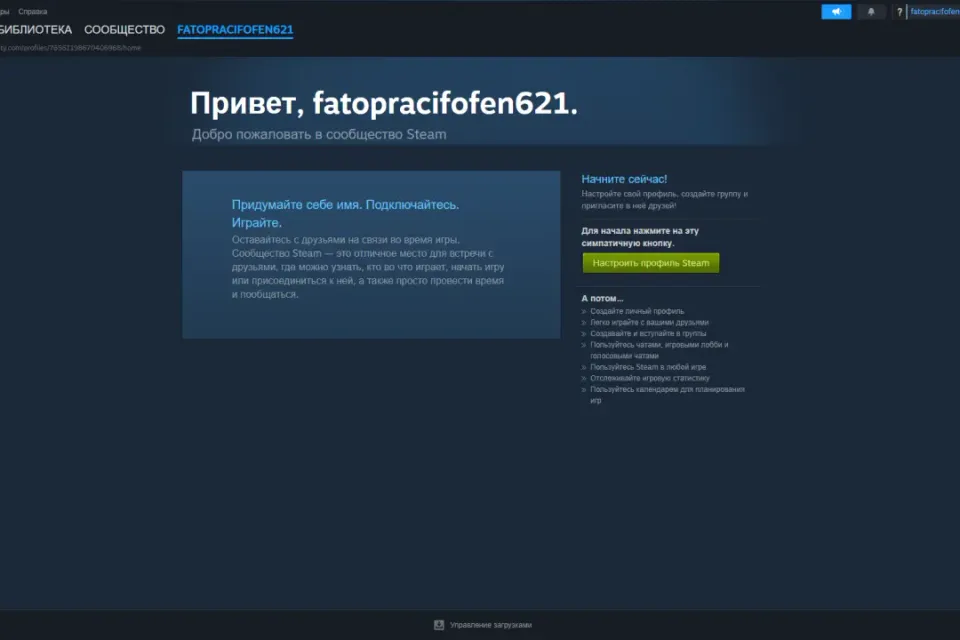Open the fatopracifofen account name dropdown
This screenshot has height=640, width=960.
coord(934,12)
